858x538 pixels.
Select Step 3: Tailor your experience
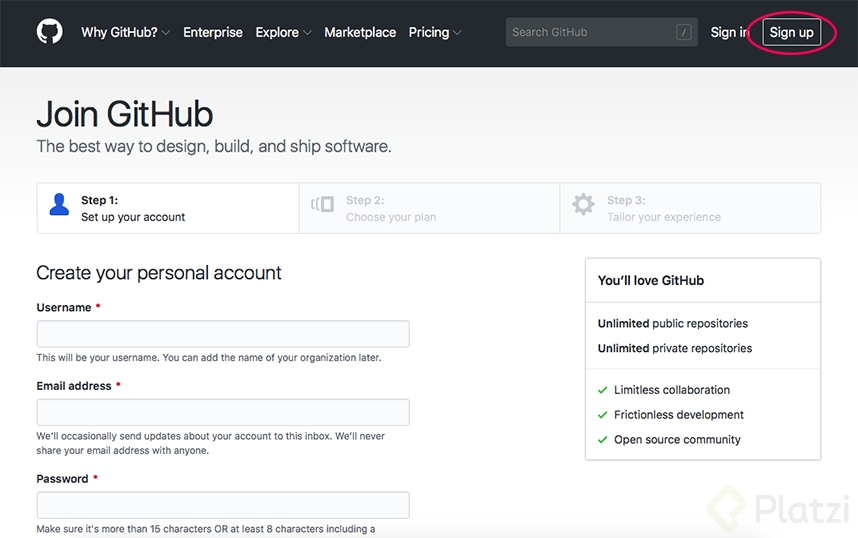[x=690, y=208]
